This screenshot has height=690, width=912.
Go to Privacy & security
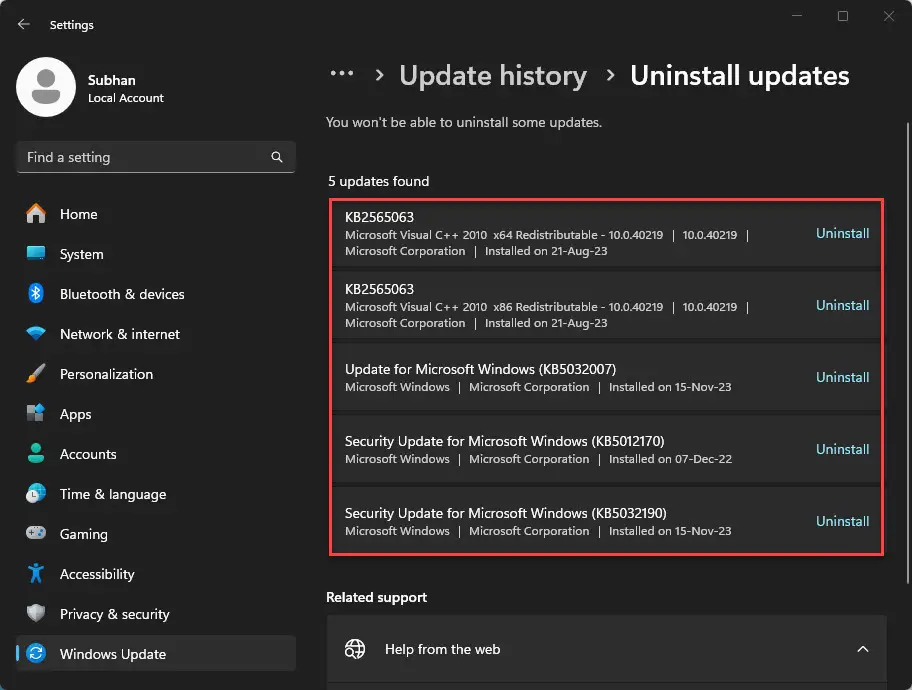point(156,614)
